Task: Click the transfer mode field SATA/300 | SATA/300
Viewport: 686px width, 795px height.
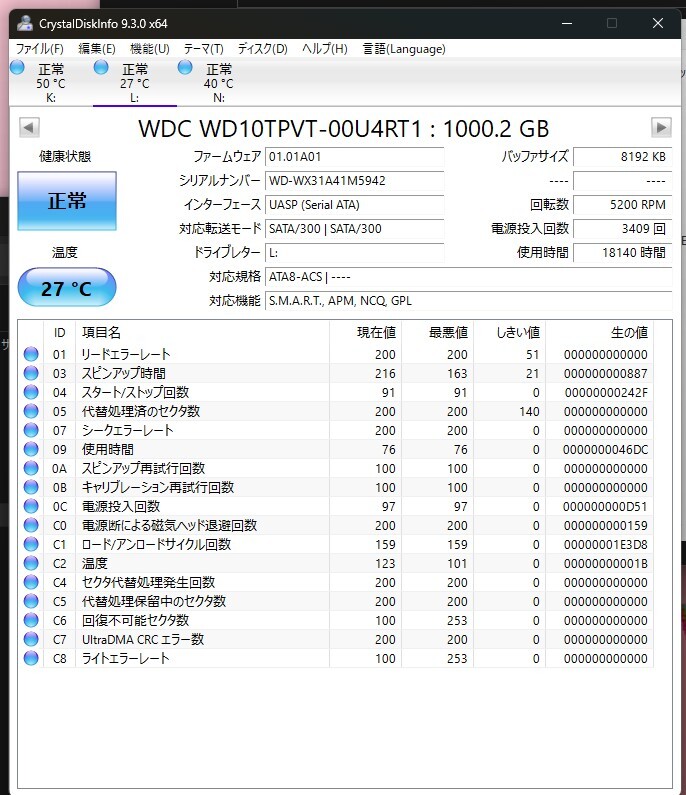Action: coord(354,229)
